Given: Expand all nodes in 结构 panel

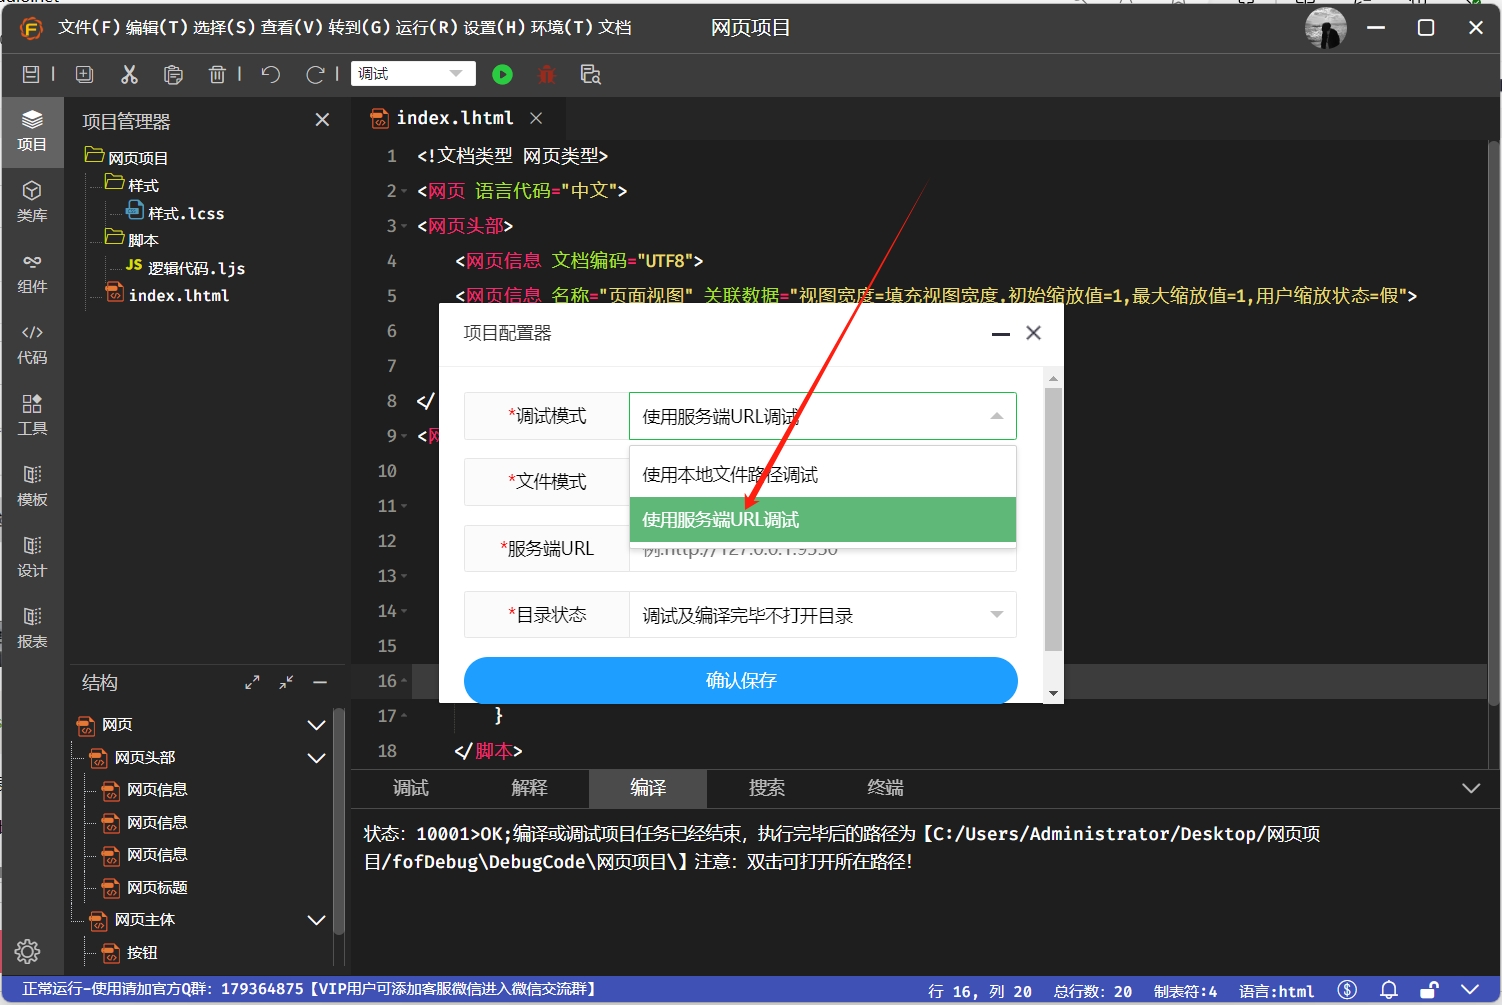Looking at the screenshot, I should (x=252, y=682).
